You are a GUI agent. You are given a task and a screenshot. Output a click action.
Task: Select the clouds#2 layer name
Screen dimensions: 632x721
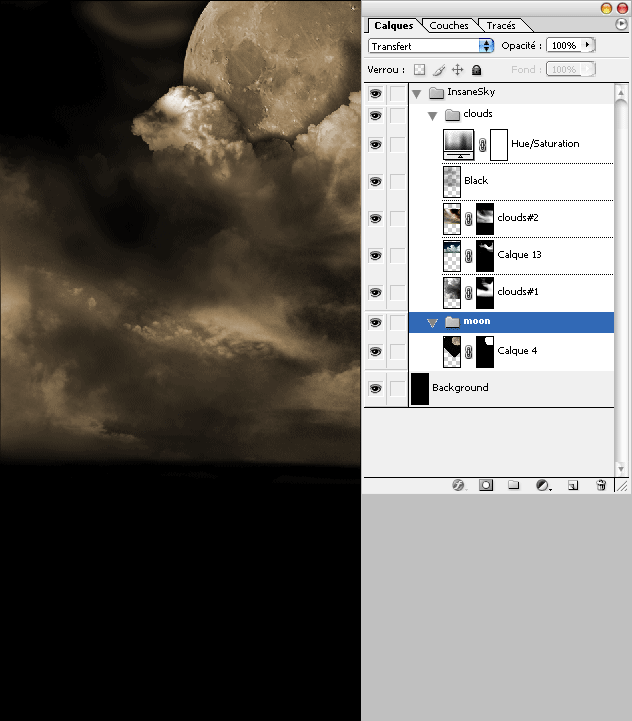tap(518, 217)
